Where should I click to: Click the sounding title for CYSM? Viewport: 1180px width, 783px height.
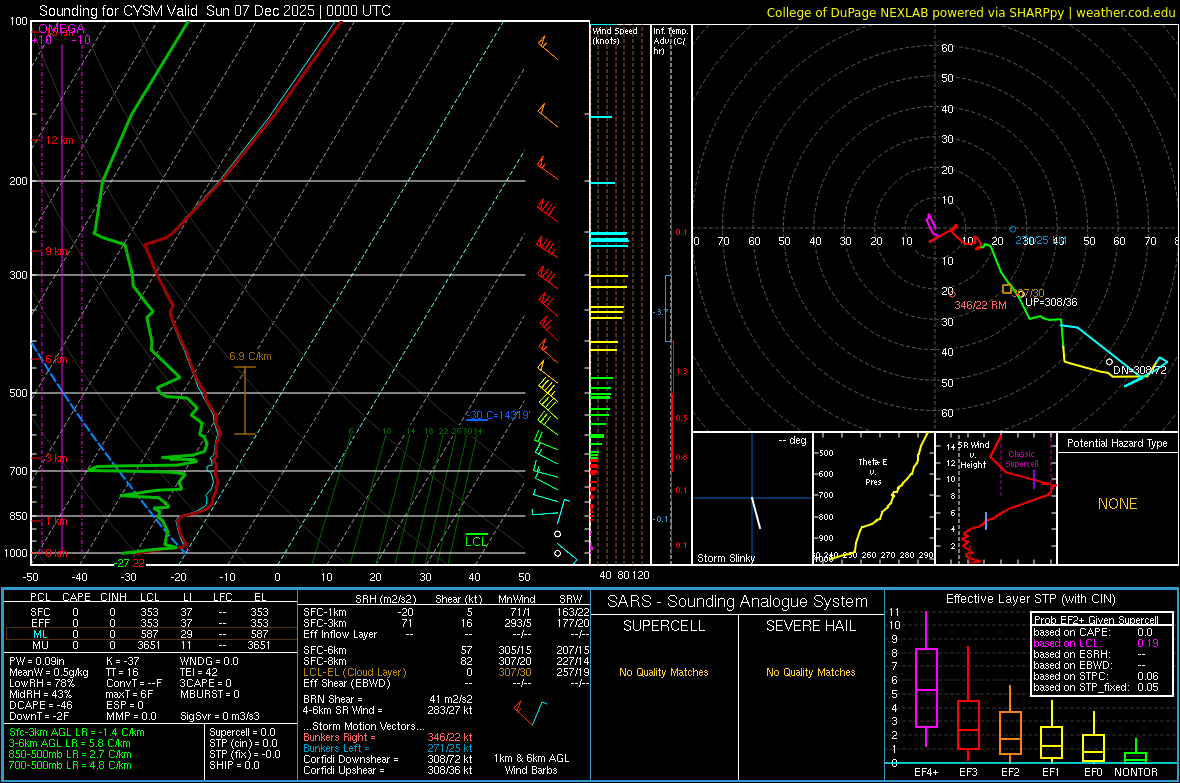tap(214, 11)
